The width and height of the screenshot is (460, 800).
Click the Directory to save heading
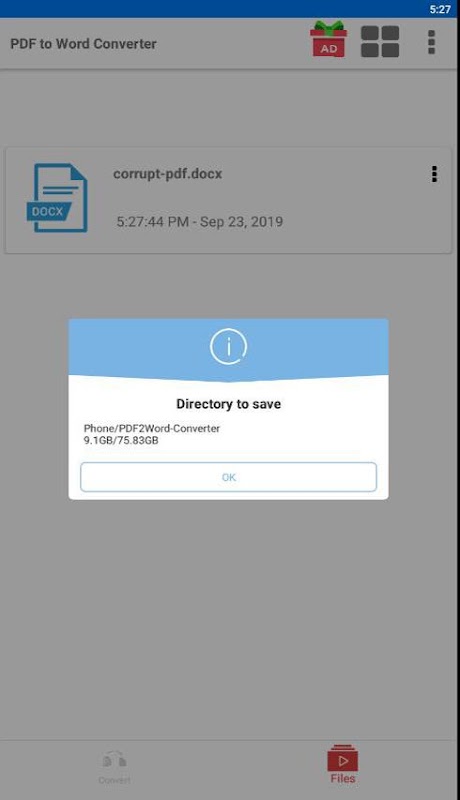[228, 404]
